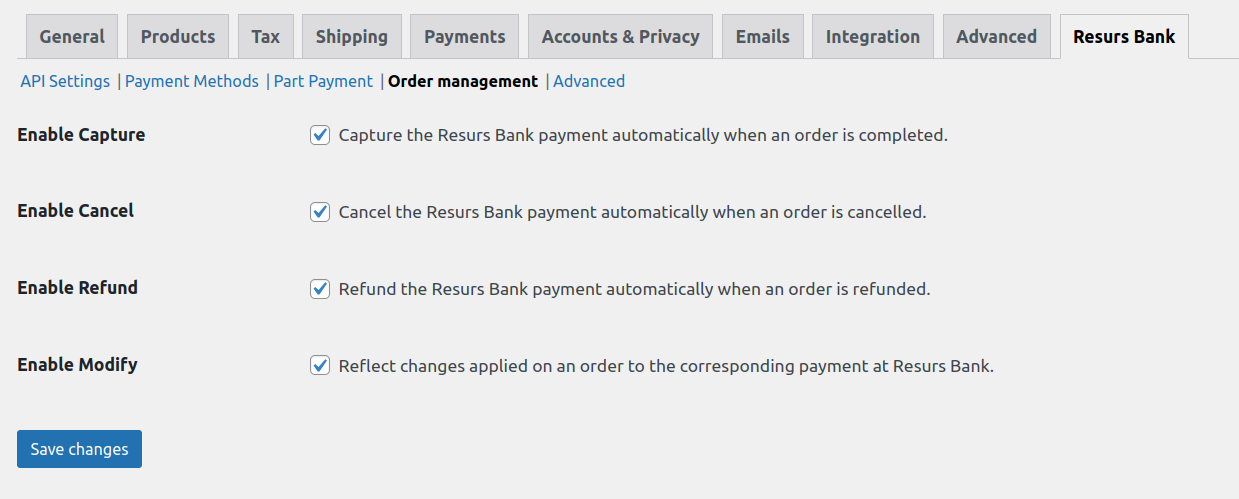1239x499 pixels.
Task: Uncheck the Enable Cancel checkbox
Action: tap(320, 212)
